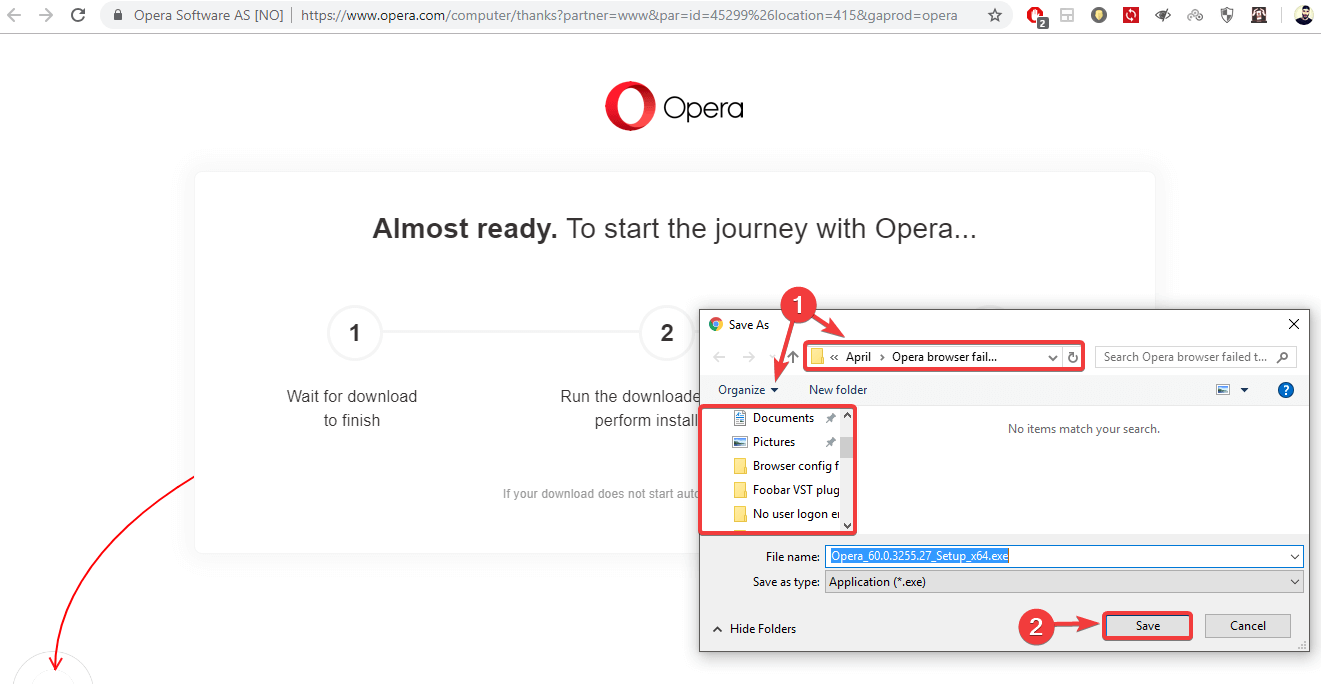Image resolution: width=1321 pixels, height=684 pixels.
Task: Cancel the Save As dialog
Action: coord(1248,626)
